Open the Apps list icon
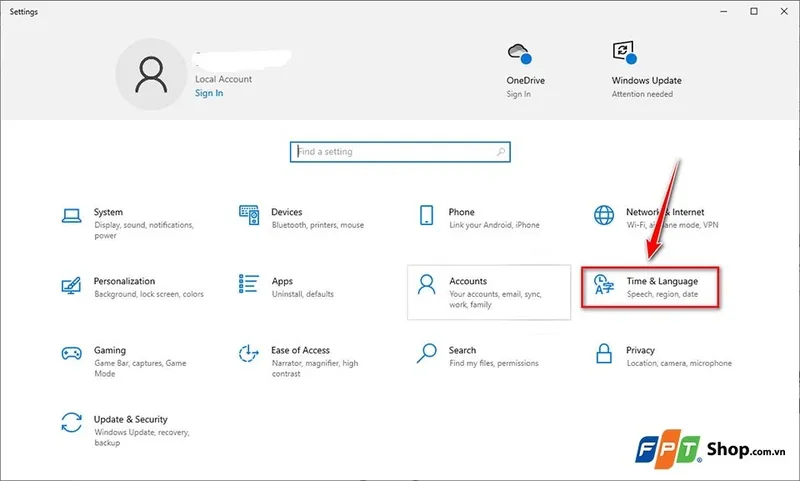 coord(249,285)
